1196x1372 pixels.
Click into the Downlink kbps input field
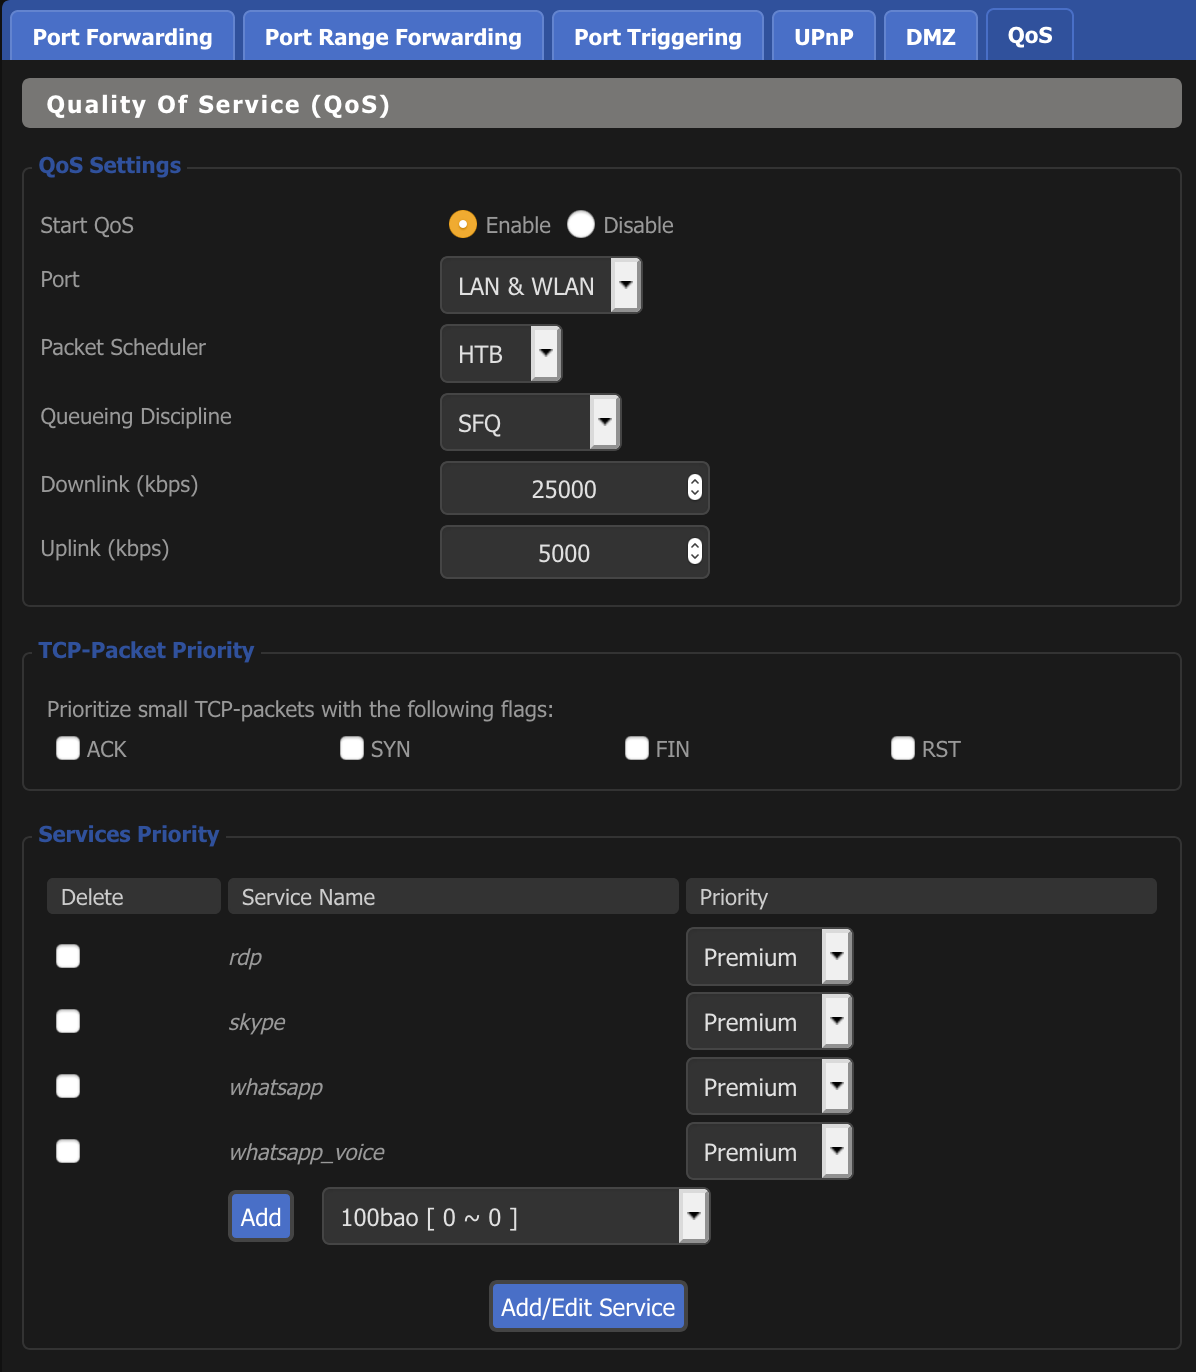click(563, 489)
